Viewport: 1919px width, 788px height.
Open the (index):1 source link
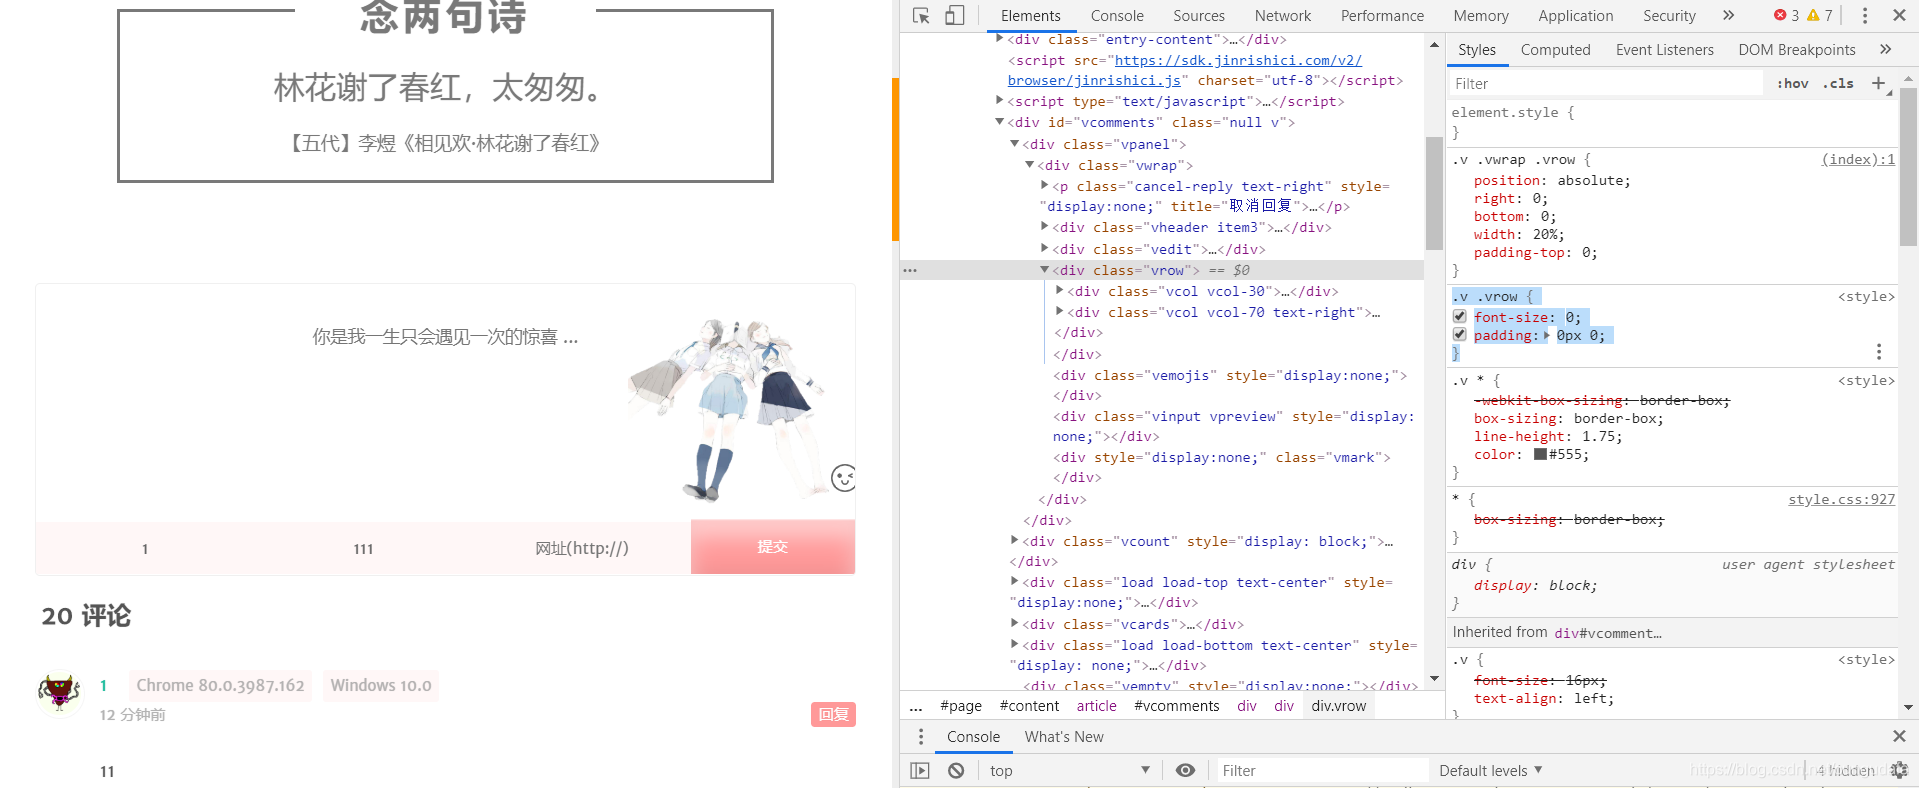1858,159
